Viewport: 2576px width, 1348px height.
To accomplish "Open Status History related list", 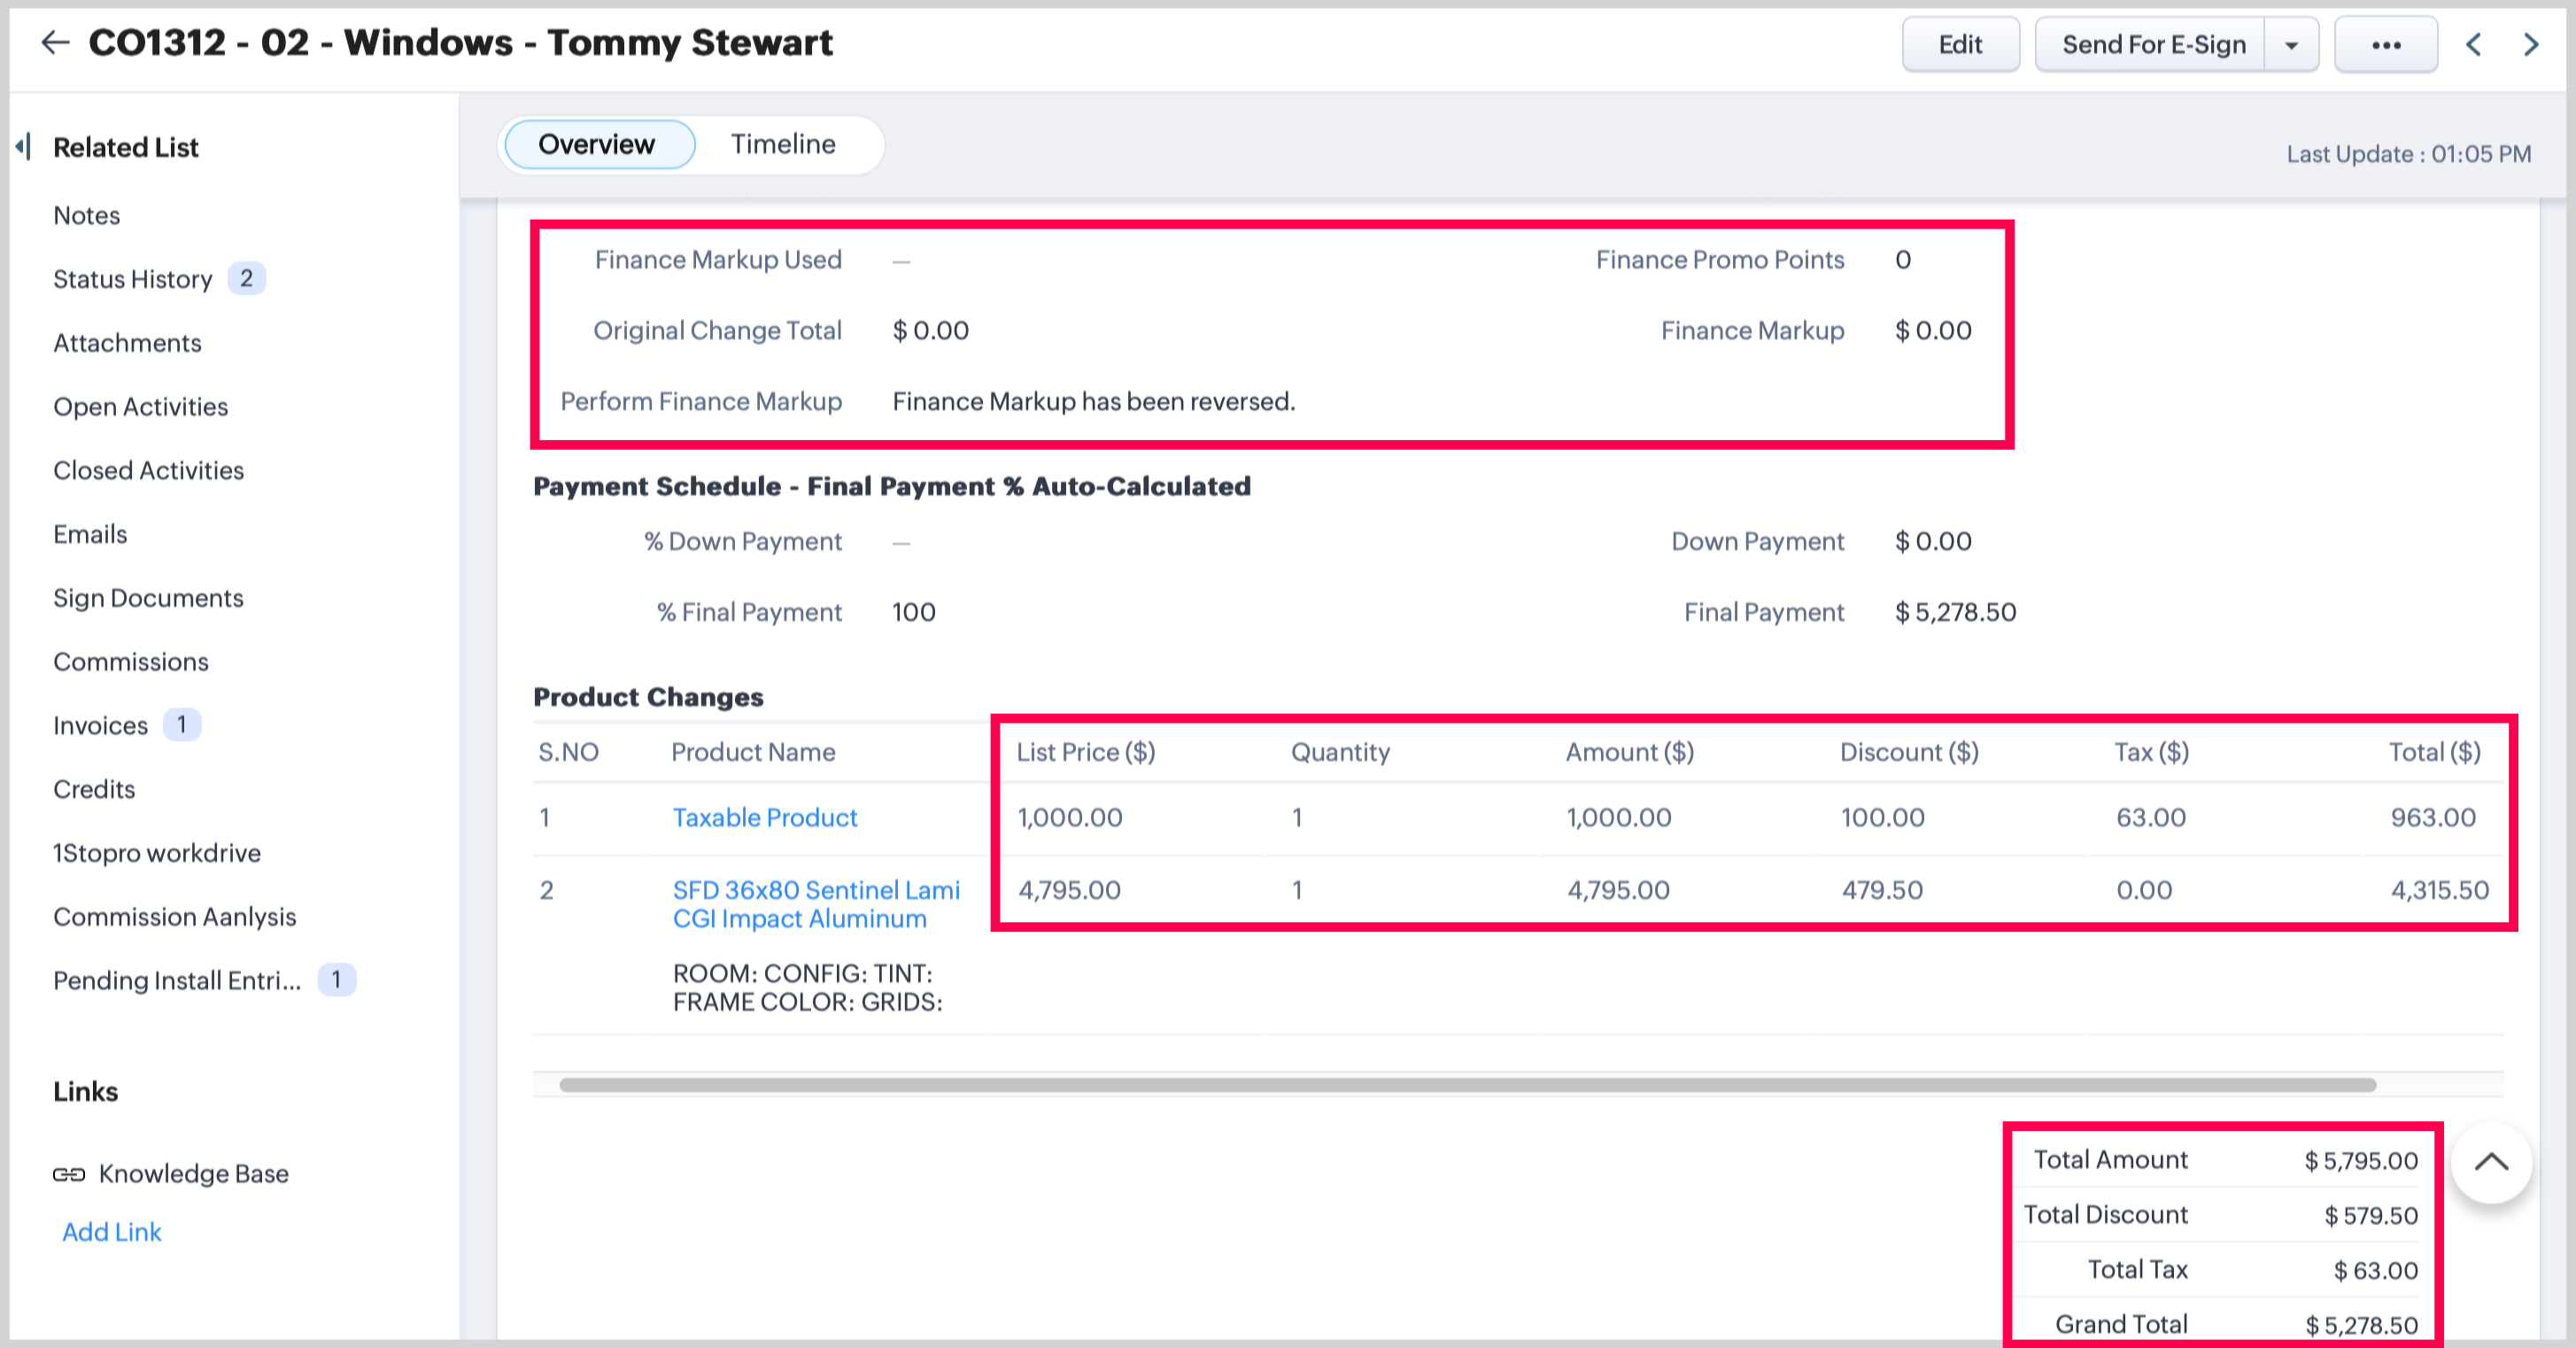I will tap(133, 279).
